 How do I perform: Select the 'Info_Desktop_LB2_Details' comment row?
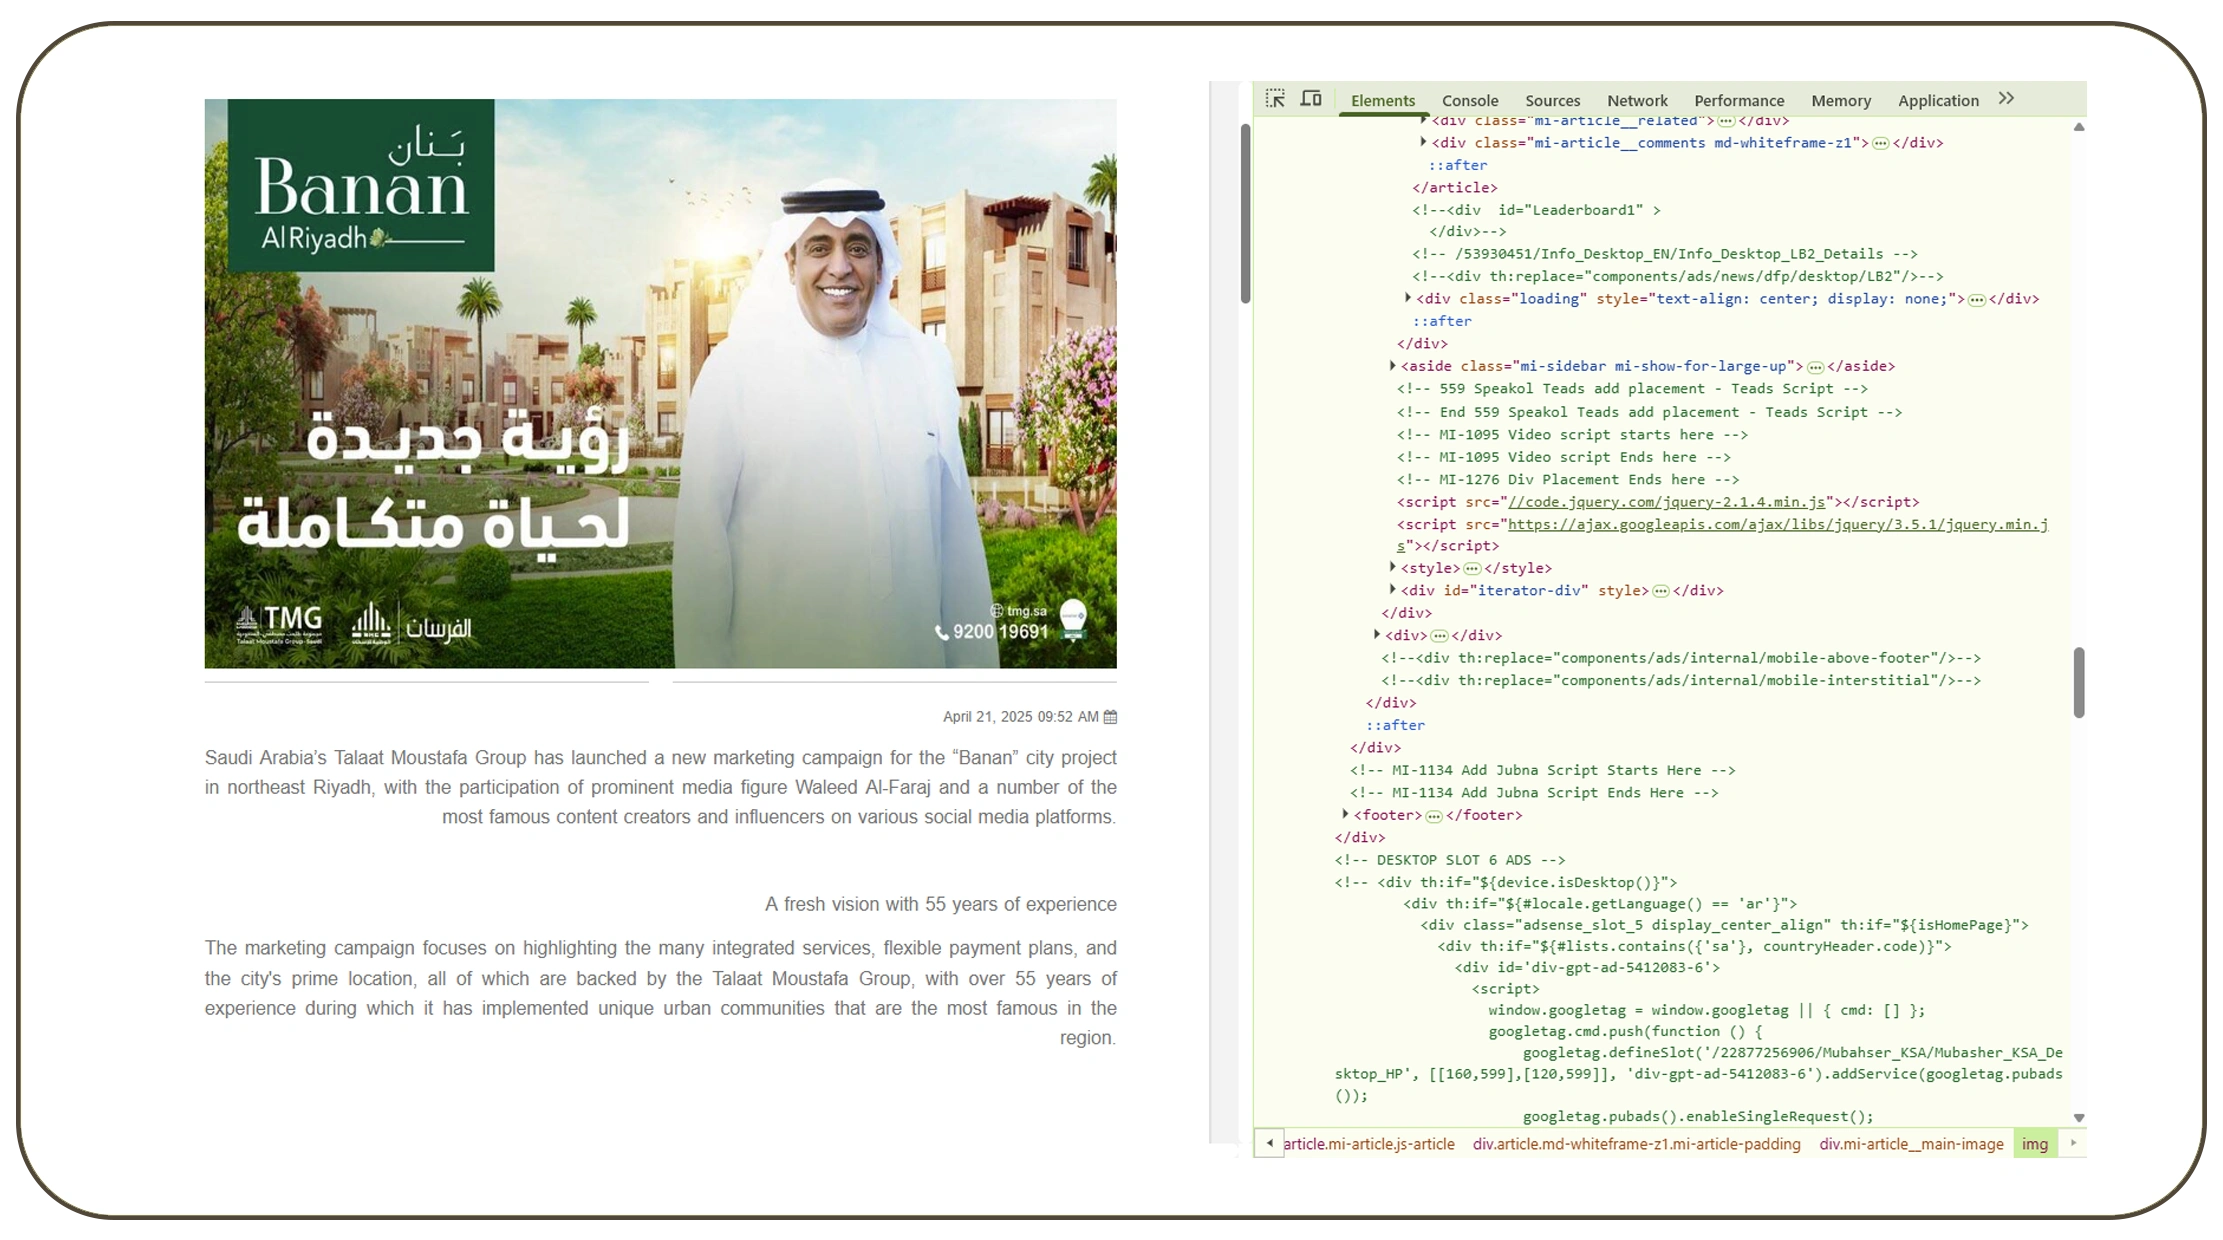point(1665,254)
